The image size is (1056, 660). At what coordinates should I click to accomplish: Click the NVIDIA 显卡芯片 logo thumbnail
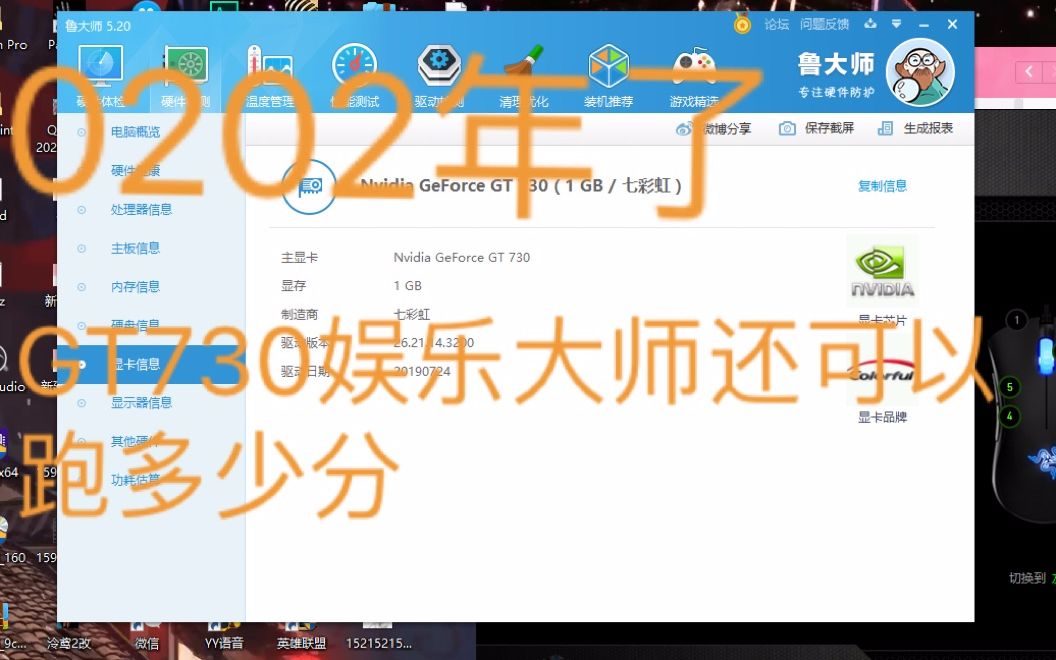pyautogui.click(x=882, y=268)
